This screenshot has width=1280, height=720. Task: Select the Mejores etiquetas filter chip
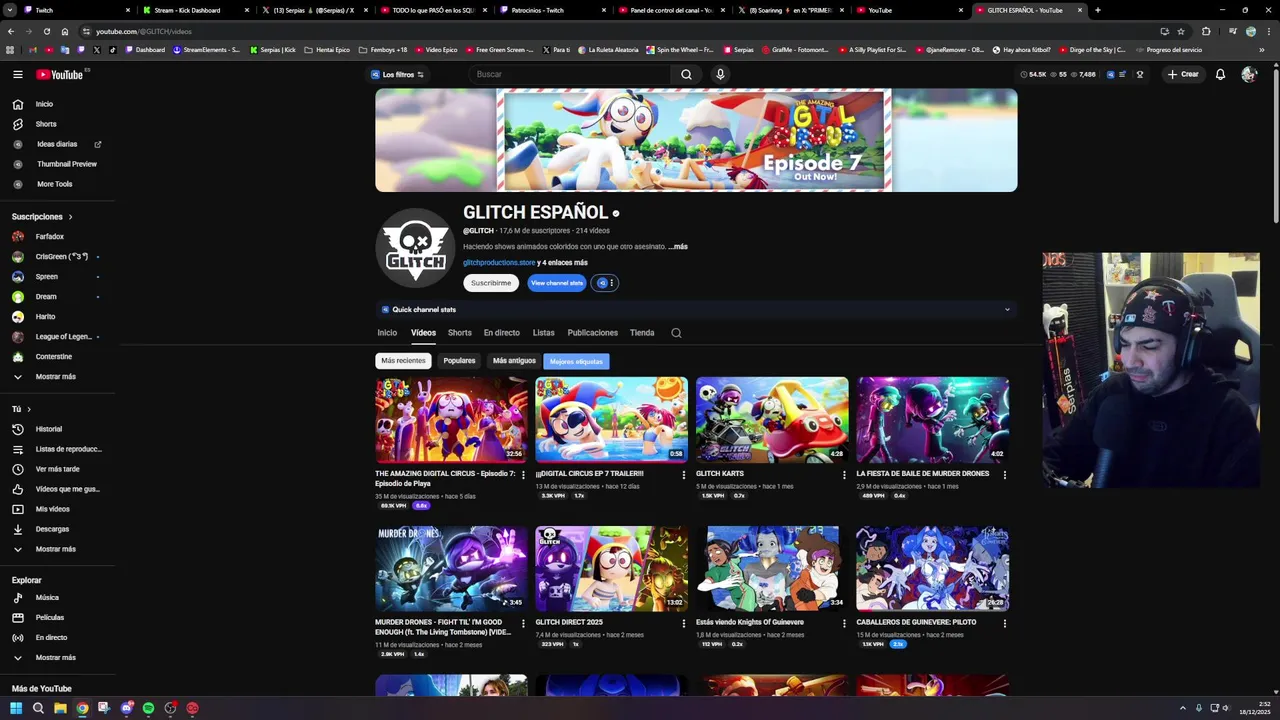[576, 361]
